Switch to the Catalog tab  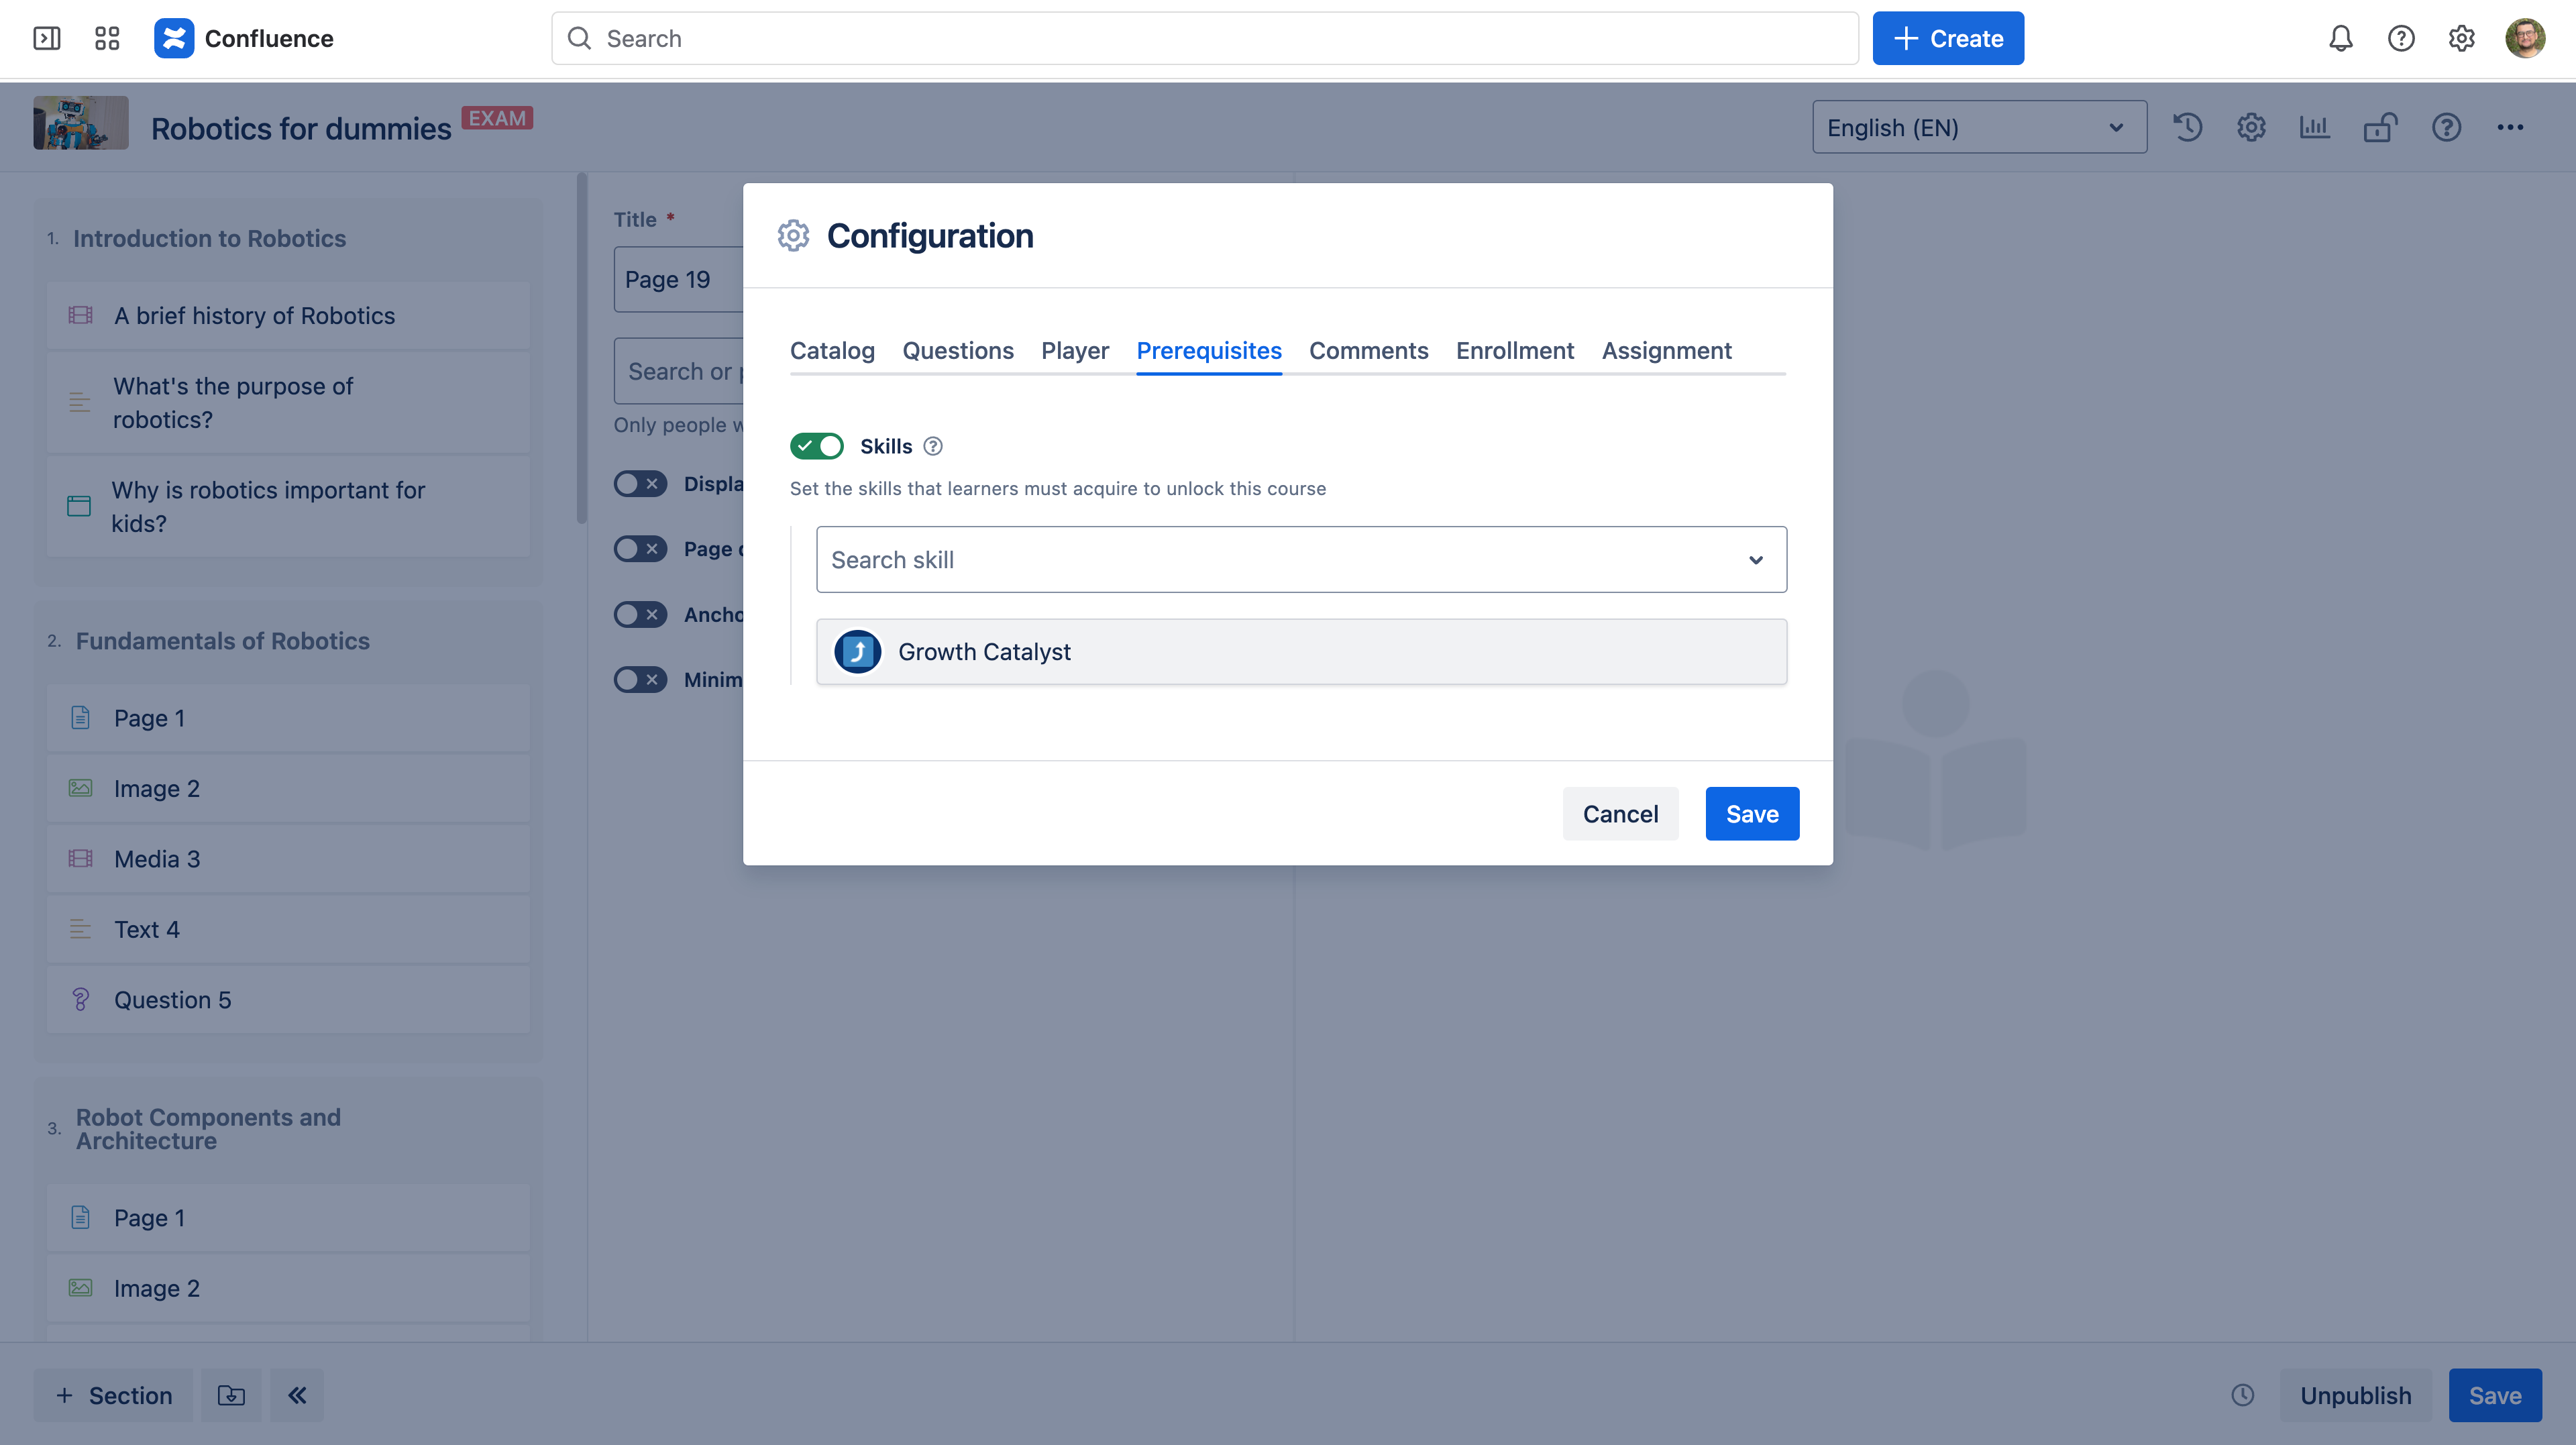[x=832, y=351]
